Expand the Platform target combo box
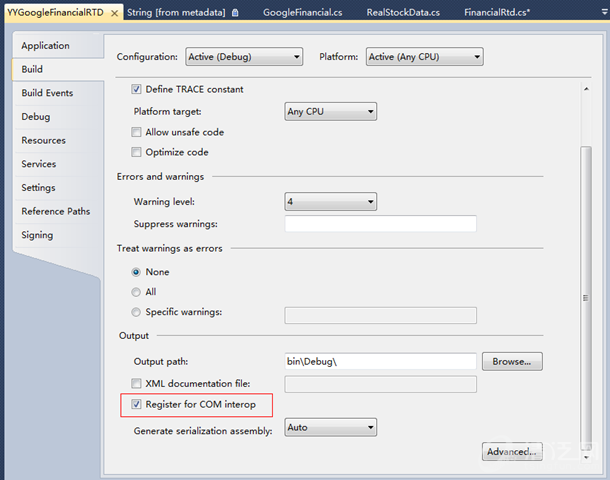This screenshot has width=610, height=480. pyautogui.click(x=330, y=111)
